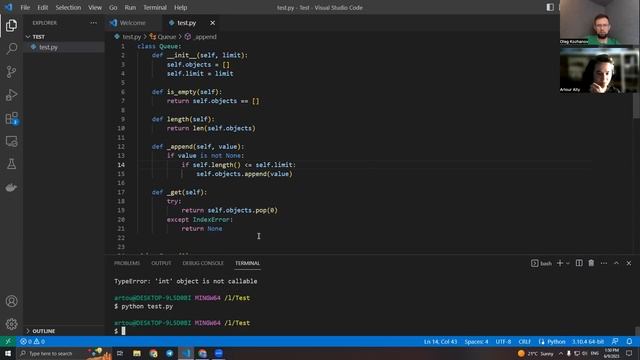Switch to the DEBUG CONSOLE tab
Screen dimensions: 640x360
(x=203, y=263)
